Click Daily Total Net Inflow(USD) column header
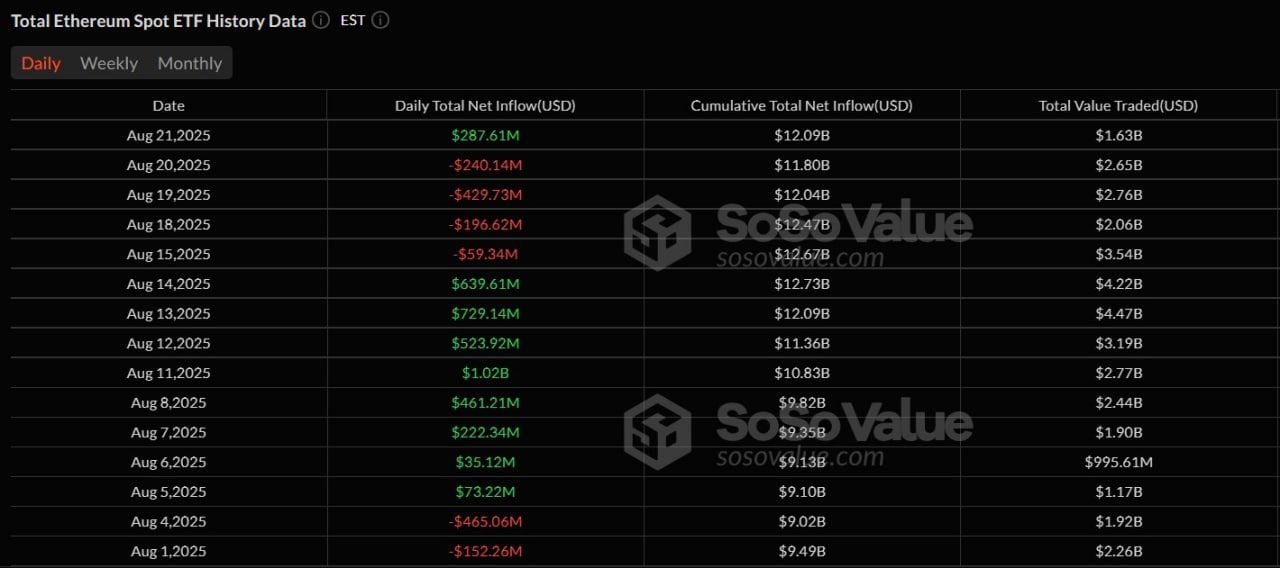1280x568 pixels. tap(485, 105)
